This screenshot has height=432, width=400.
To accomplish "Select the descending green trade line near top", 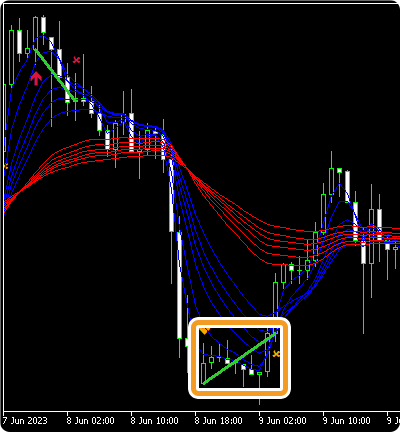I will pos(55,75).
